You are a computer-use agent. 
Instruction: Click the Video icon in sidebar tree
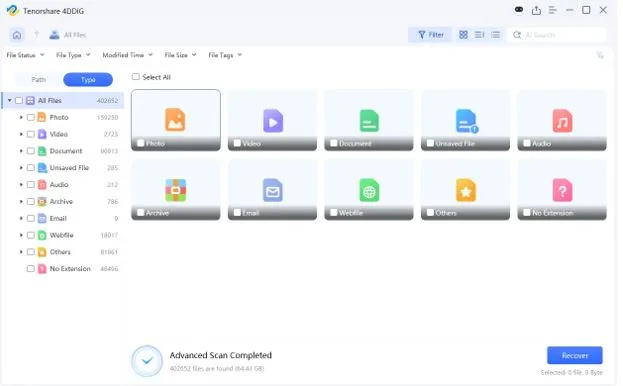[42, 134]
